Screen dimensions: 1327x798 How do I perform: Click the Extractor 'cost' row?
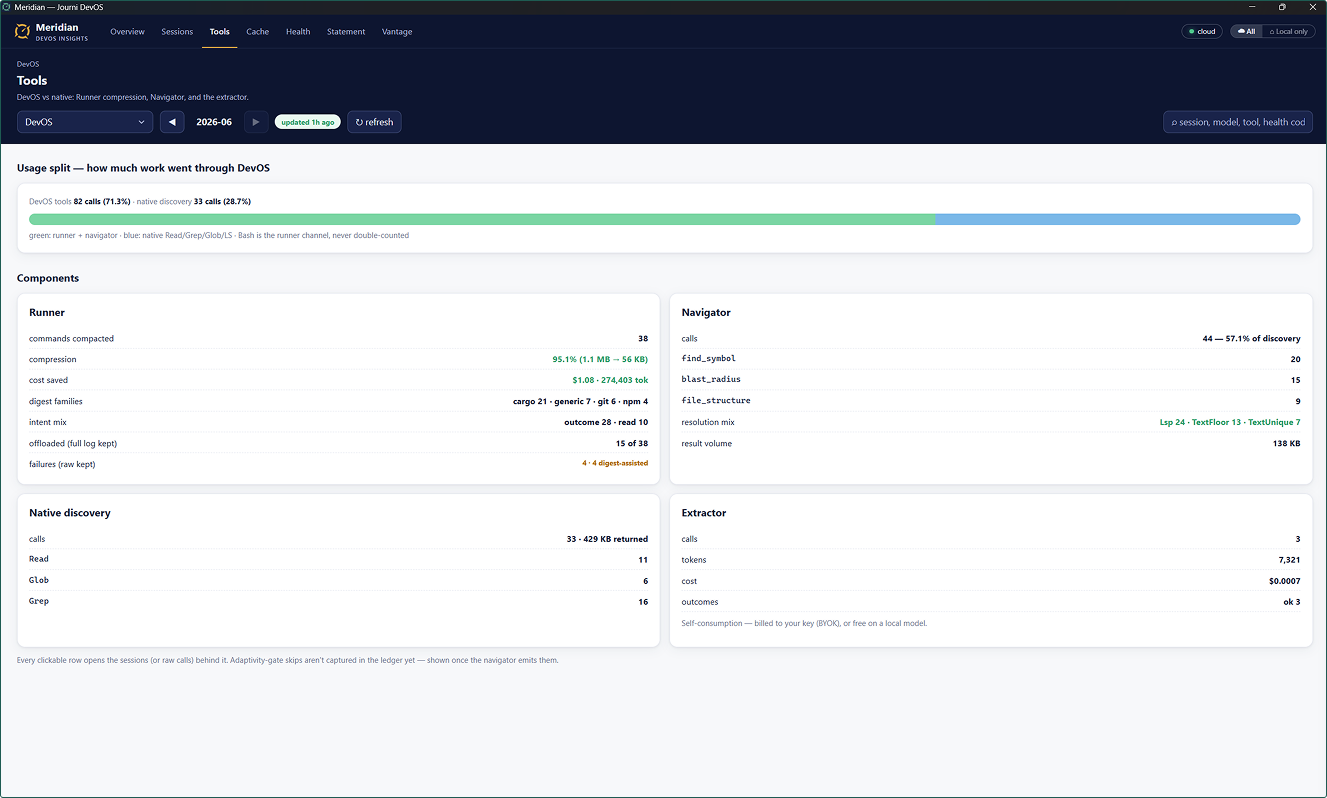(x=991, y=581)
